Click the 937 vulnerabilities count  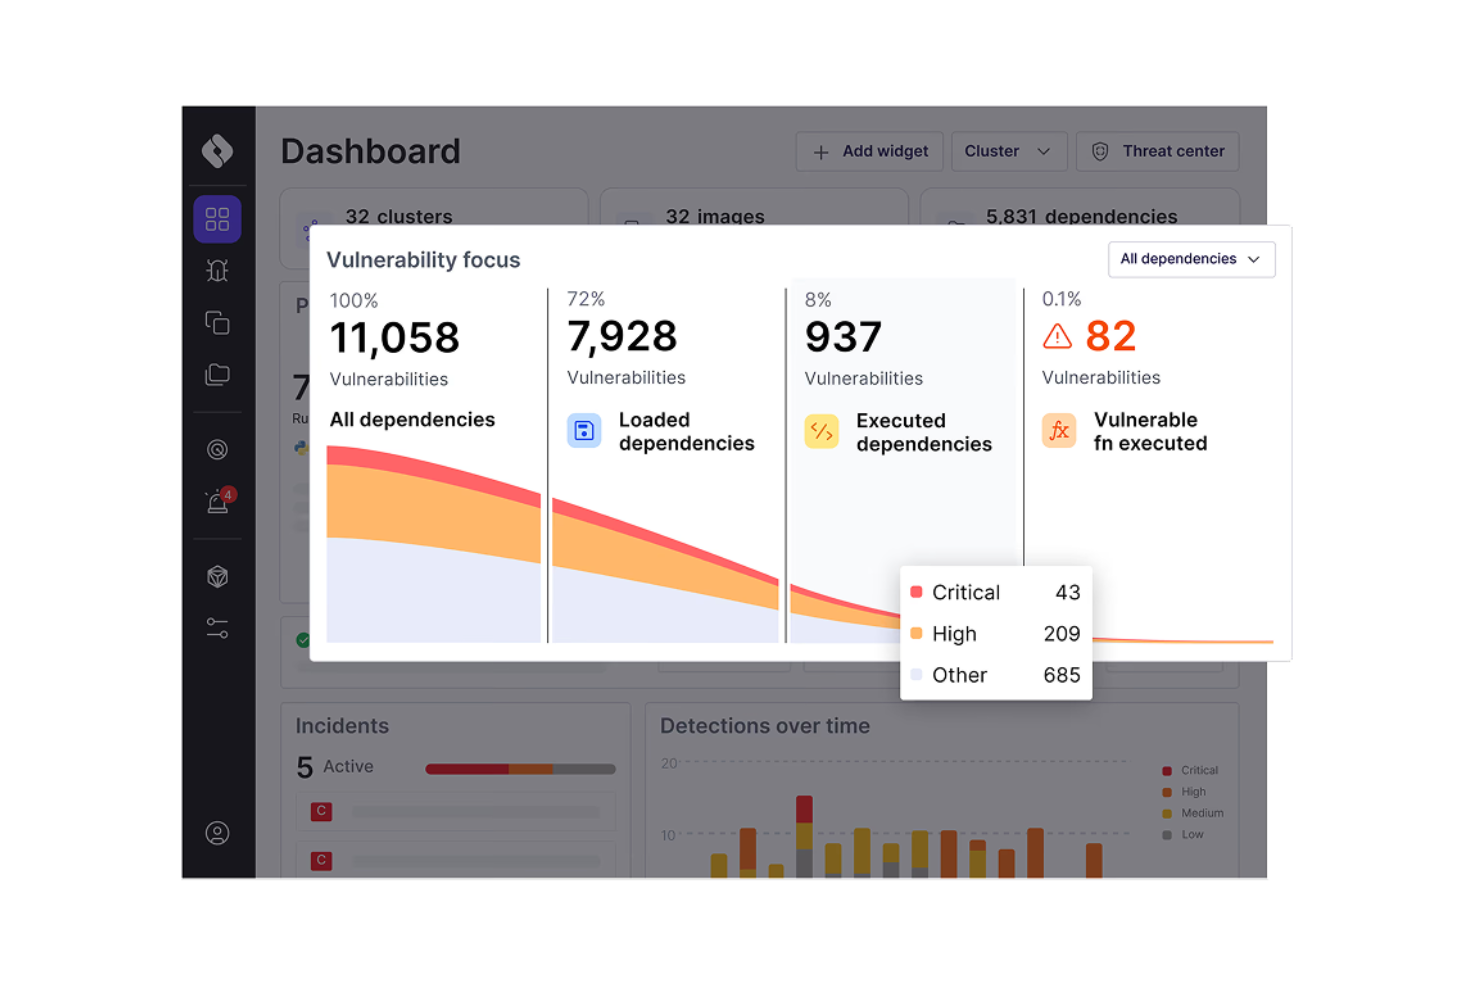844,338
